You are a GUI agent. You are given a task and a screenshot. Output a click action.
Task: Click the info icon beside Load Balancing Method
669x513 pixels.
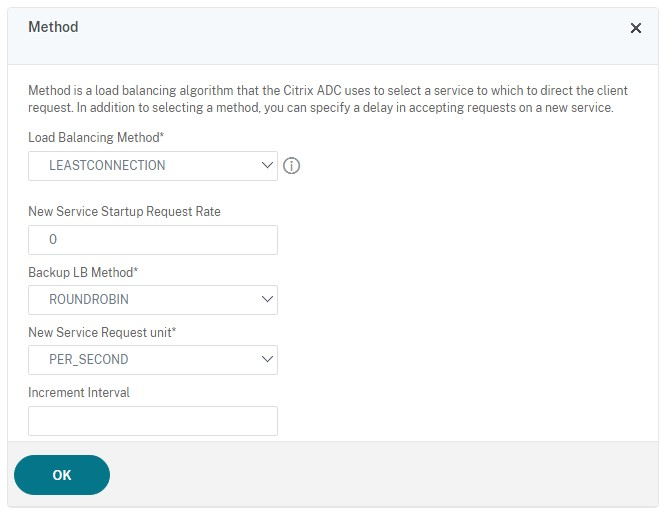click(292, 166)
